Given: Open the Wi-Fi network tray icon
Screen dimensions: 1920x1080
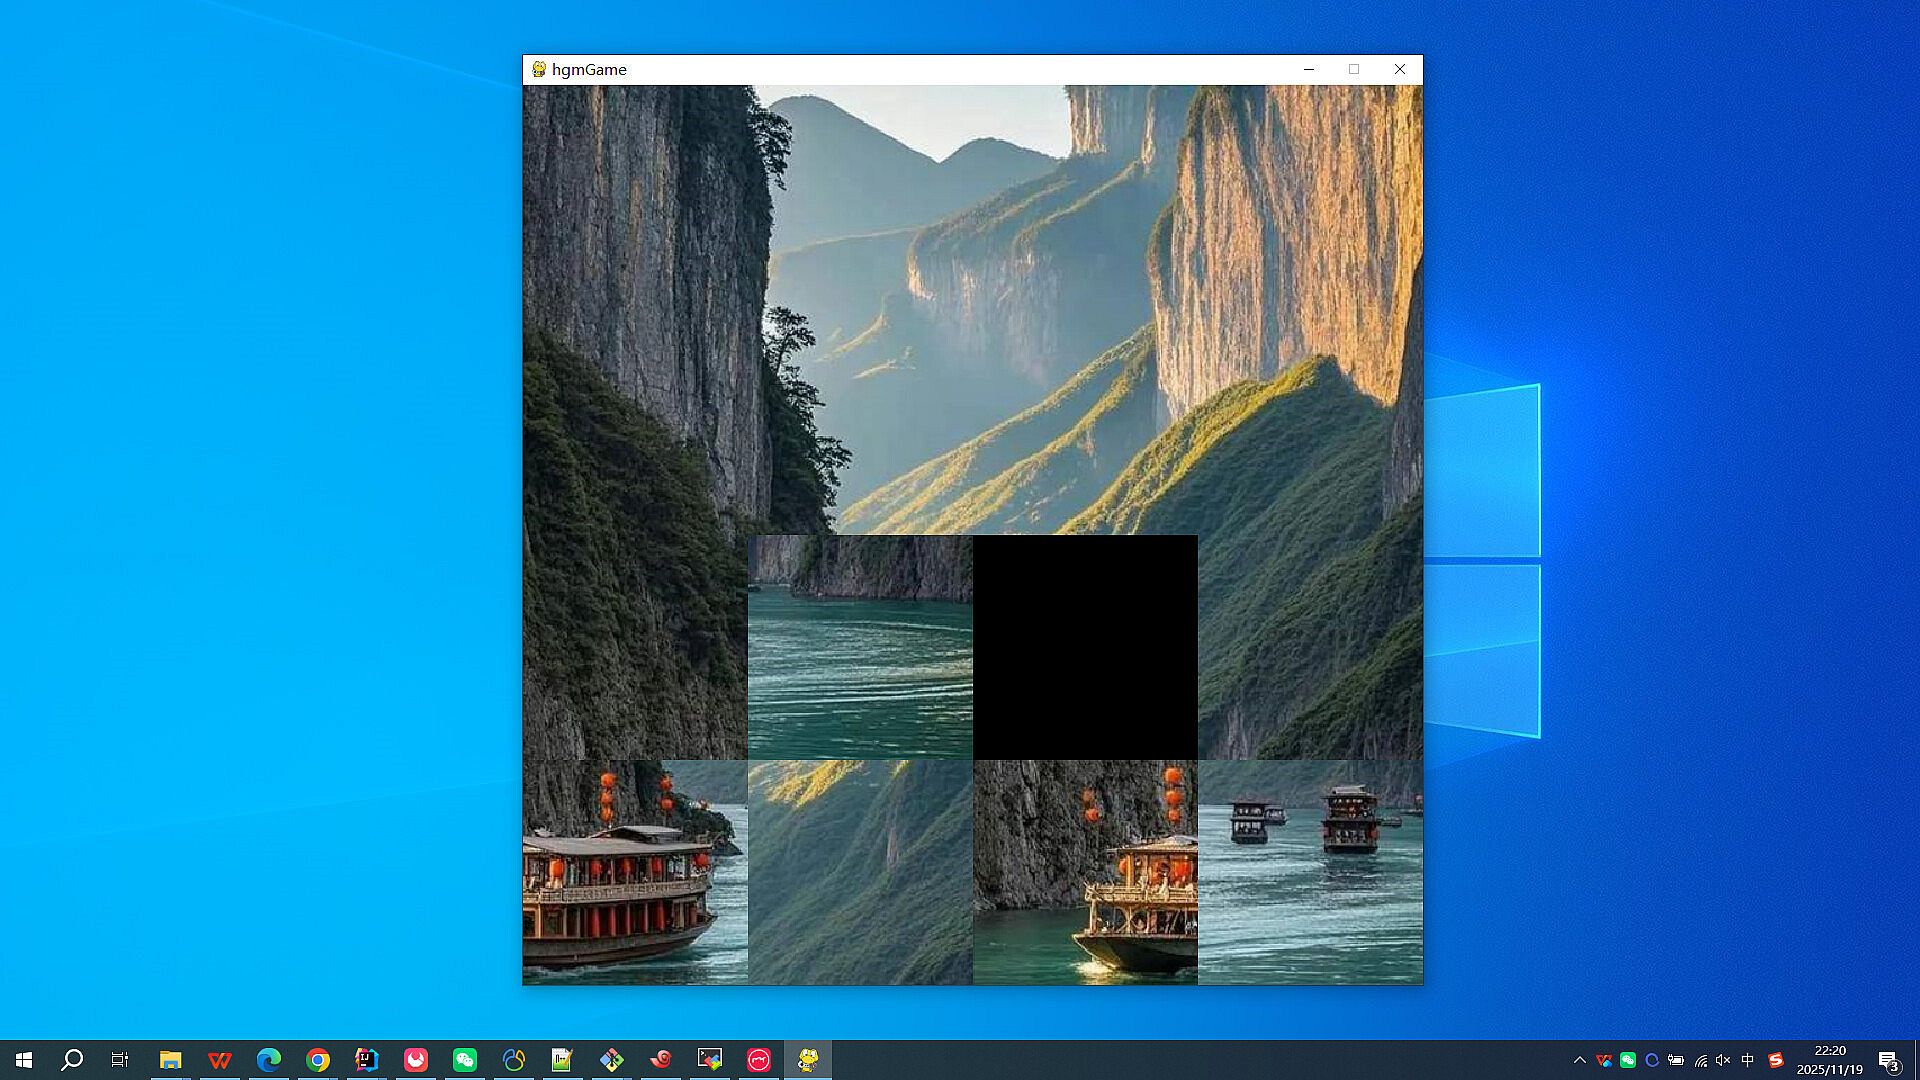Looking at the screenshot, I should [1700, 1060].
